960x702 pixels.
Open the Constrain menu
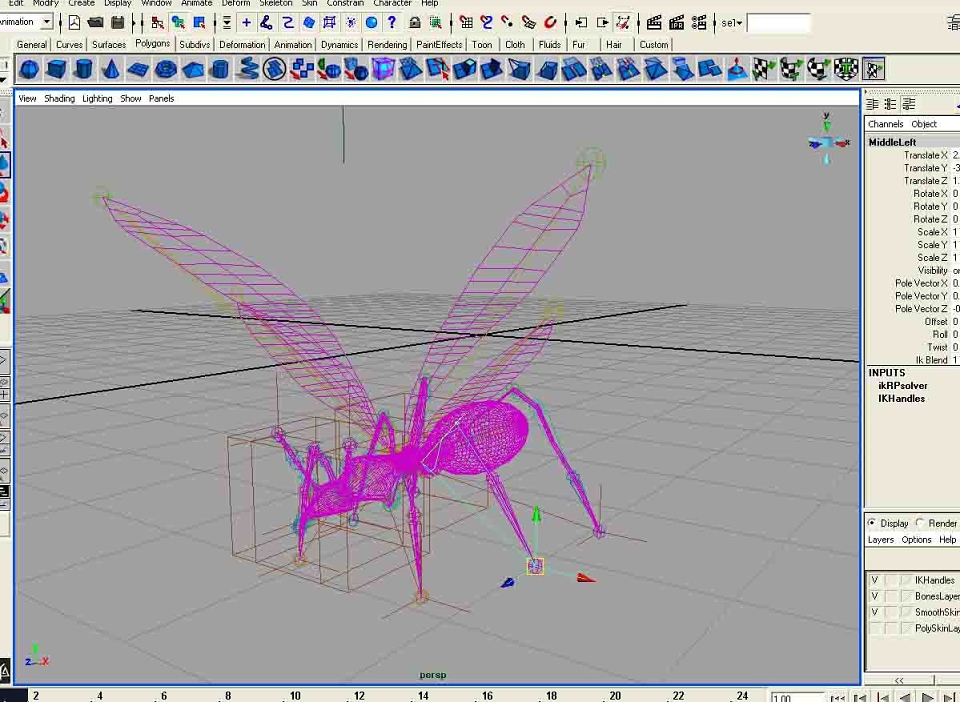pyautogui.click(x=345, y=3)
